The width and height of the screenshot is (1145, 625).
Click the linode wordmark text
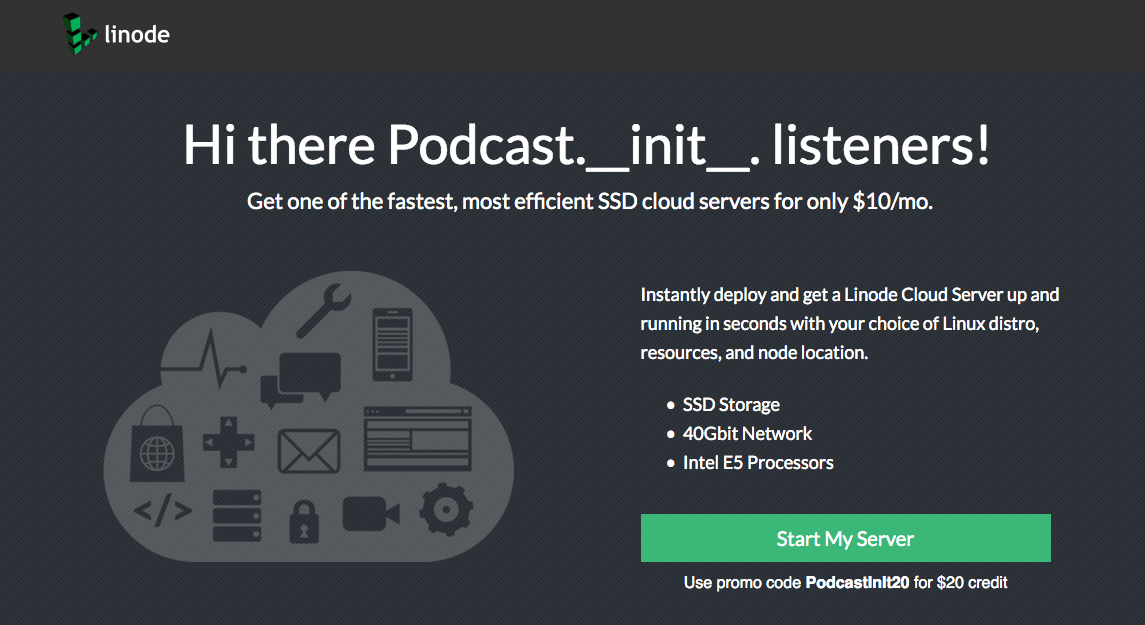click(x=137, y=34)
